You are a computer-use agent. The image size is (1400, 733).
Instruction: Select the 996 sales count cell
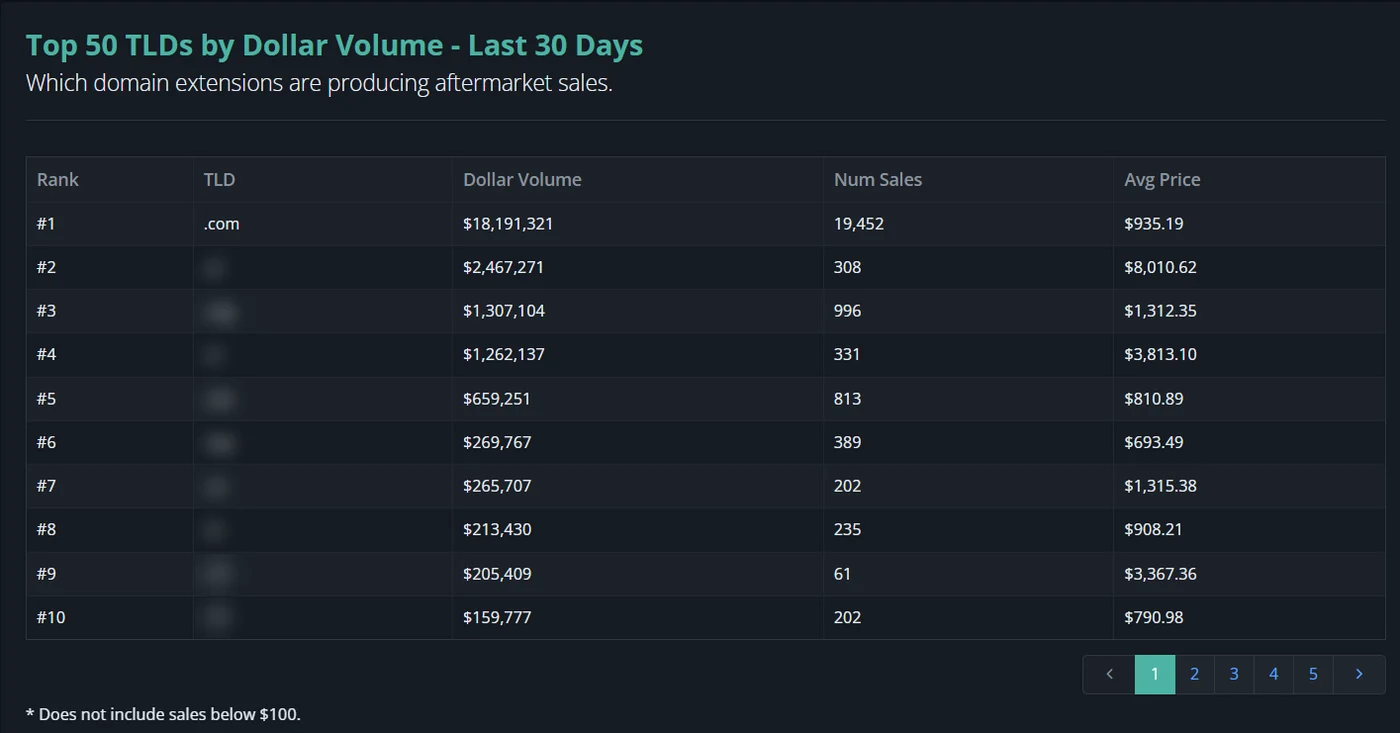[968, 311]
